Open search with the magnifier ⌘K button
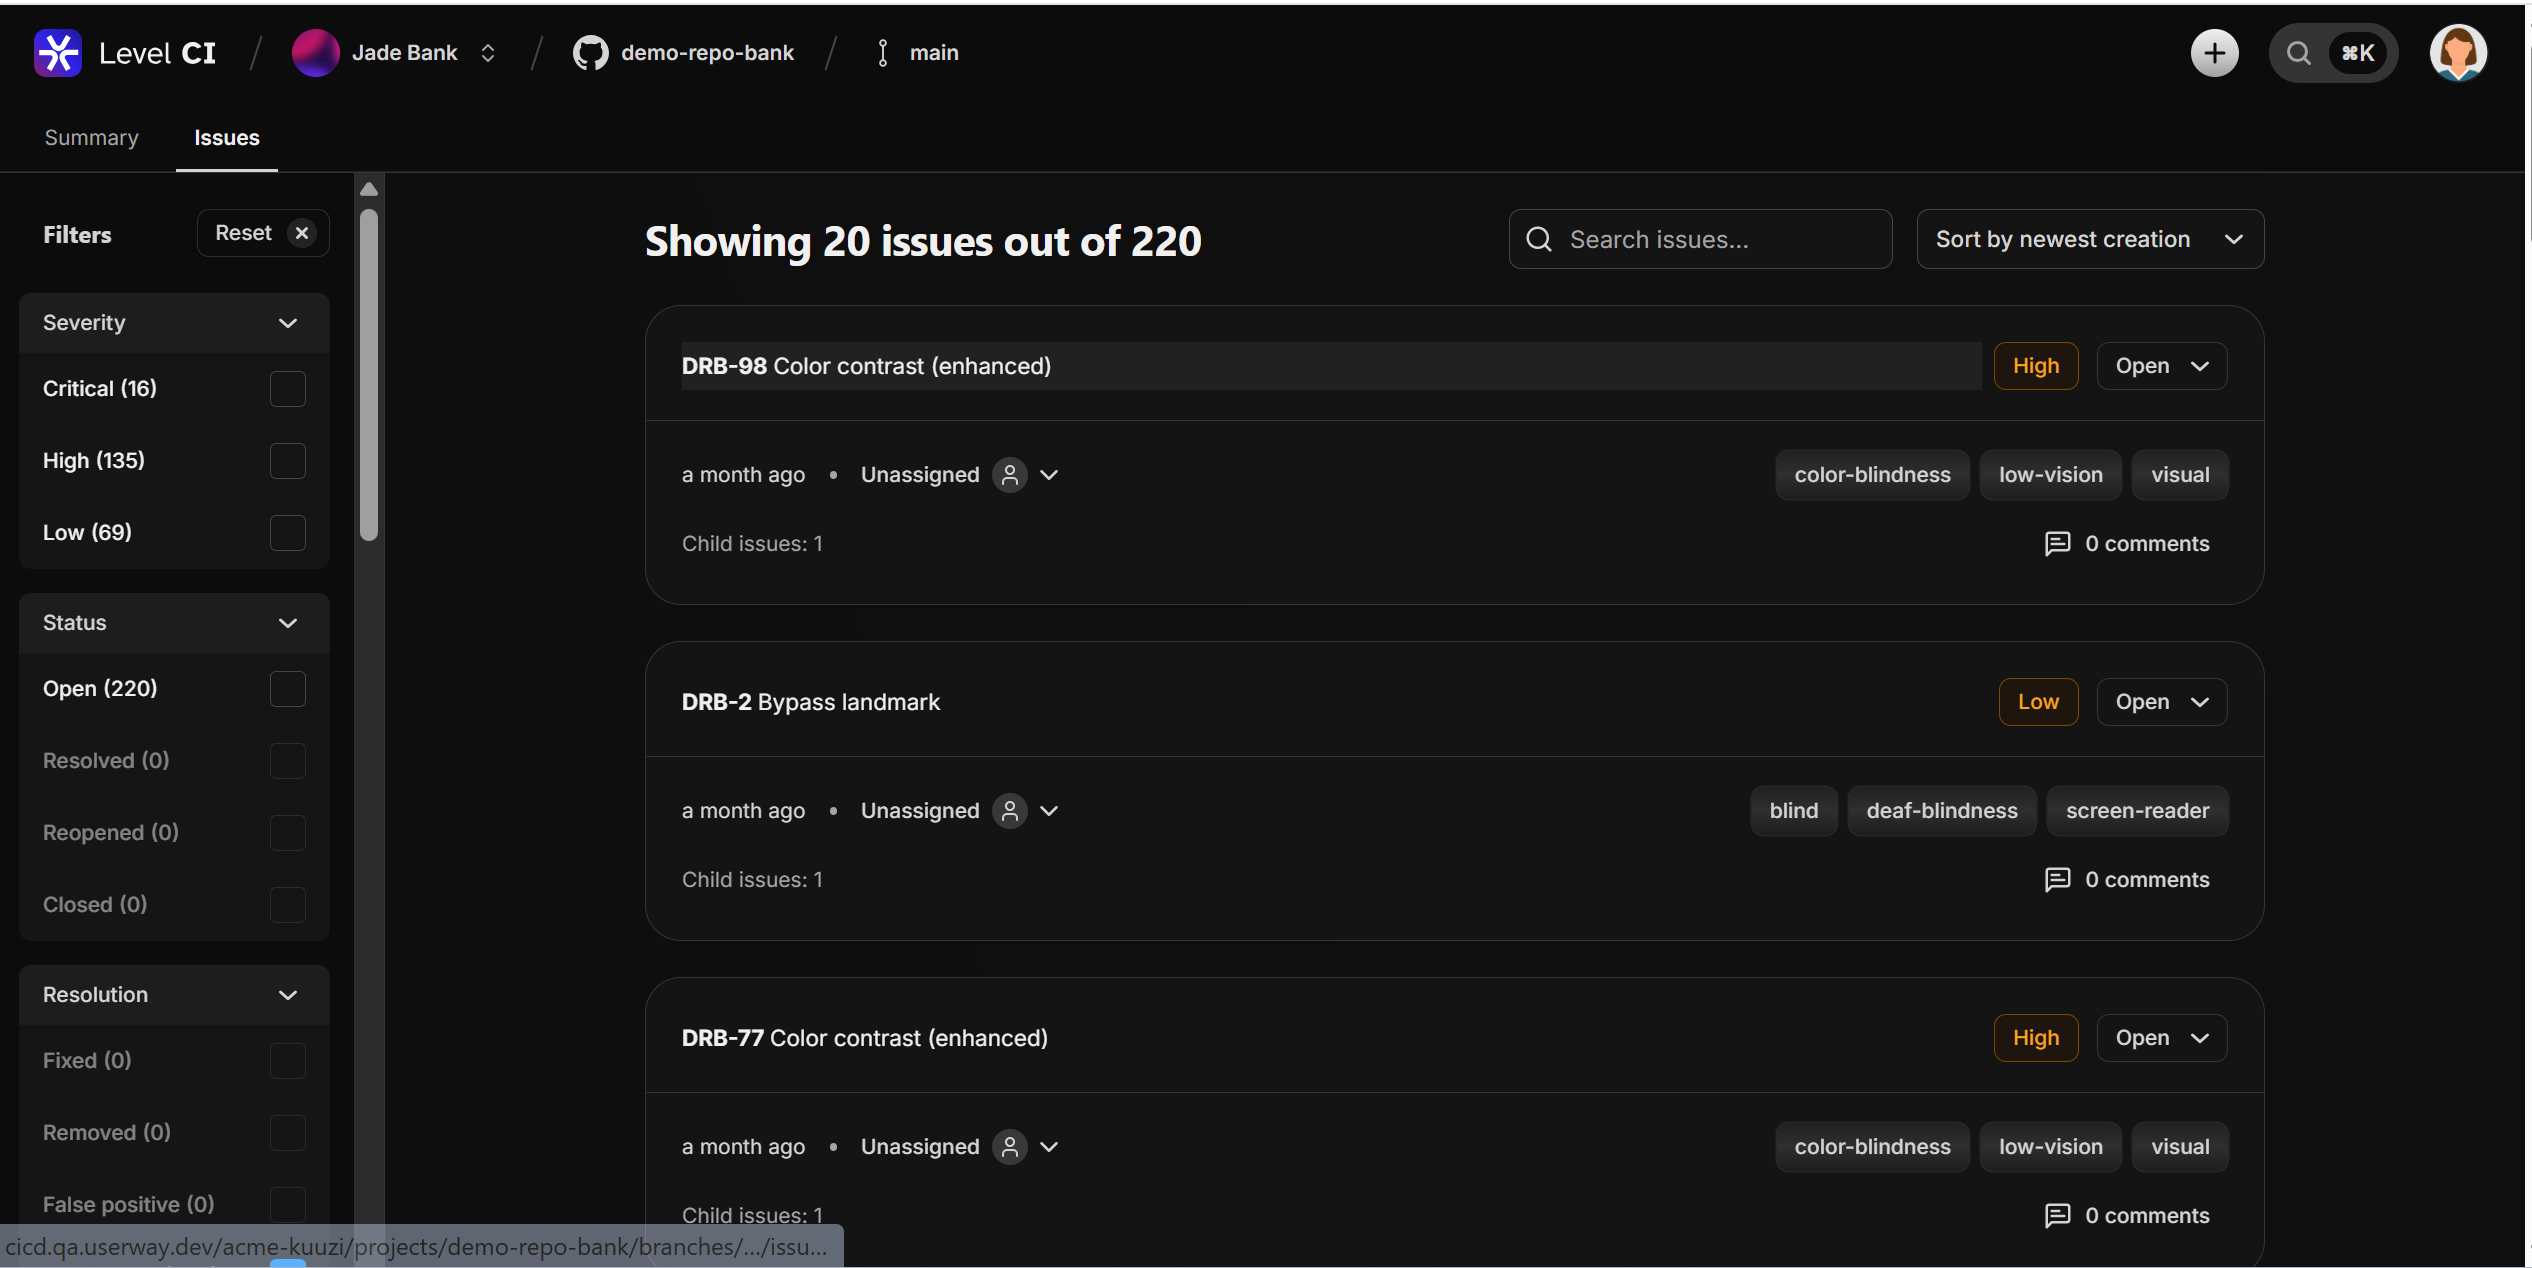 tap(2333, 53)
